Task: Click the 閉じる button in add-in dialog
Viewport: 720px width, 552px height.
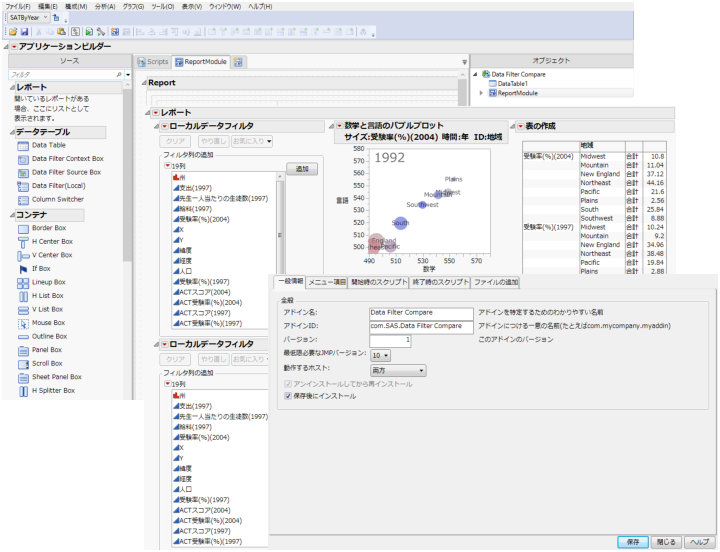Action: click(x=666, y=542)
